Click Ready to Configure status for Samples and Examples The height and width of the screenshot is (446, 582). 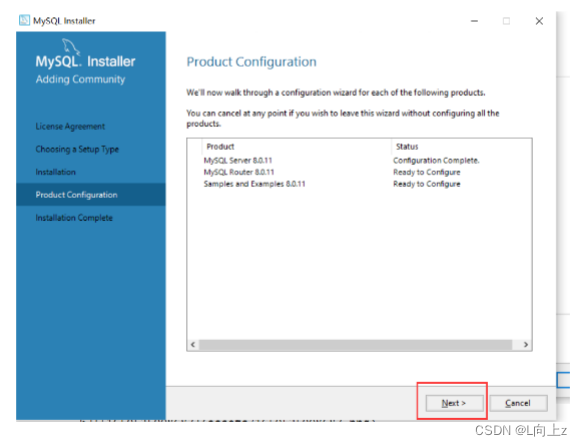pos(427,184)
